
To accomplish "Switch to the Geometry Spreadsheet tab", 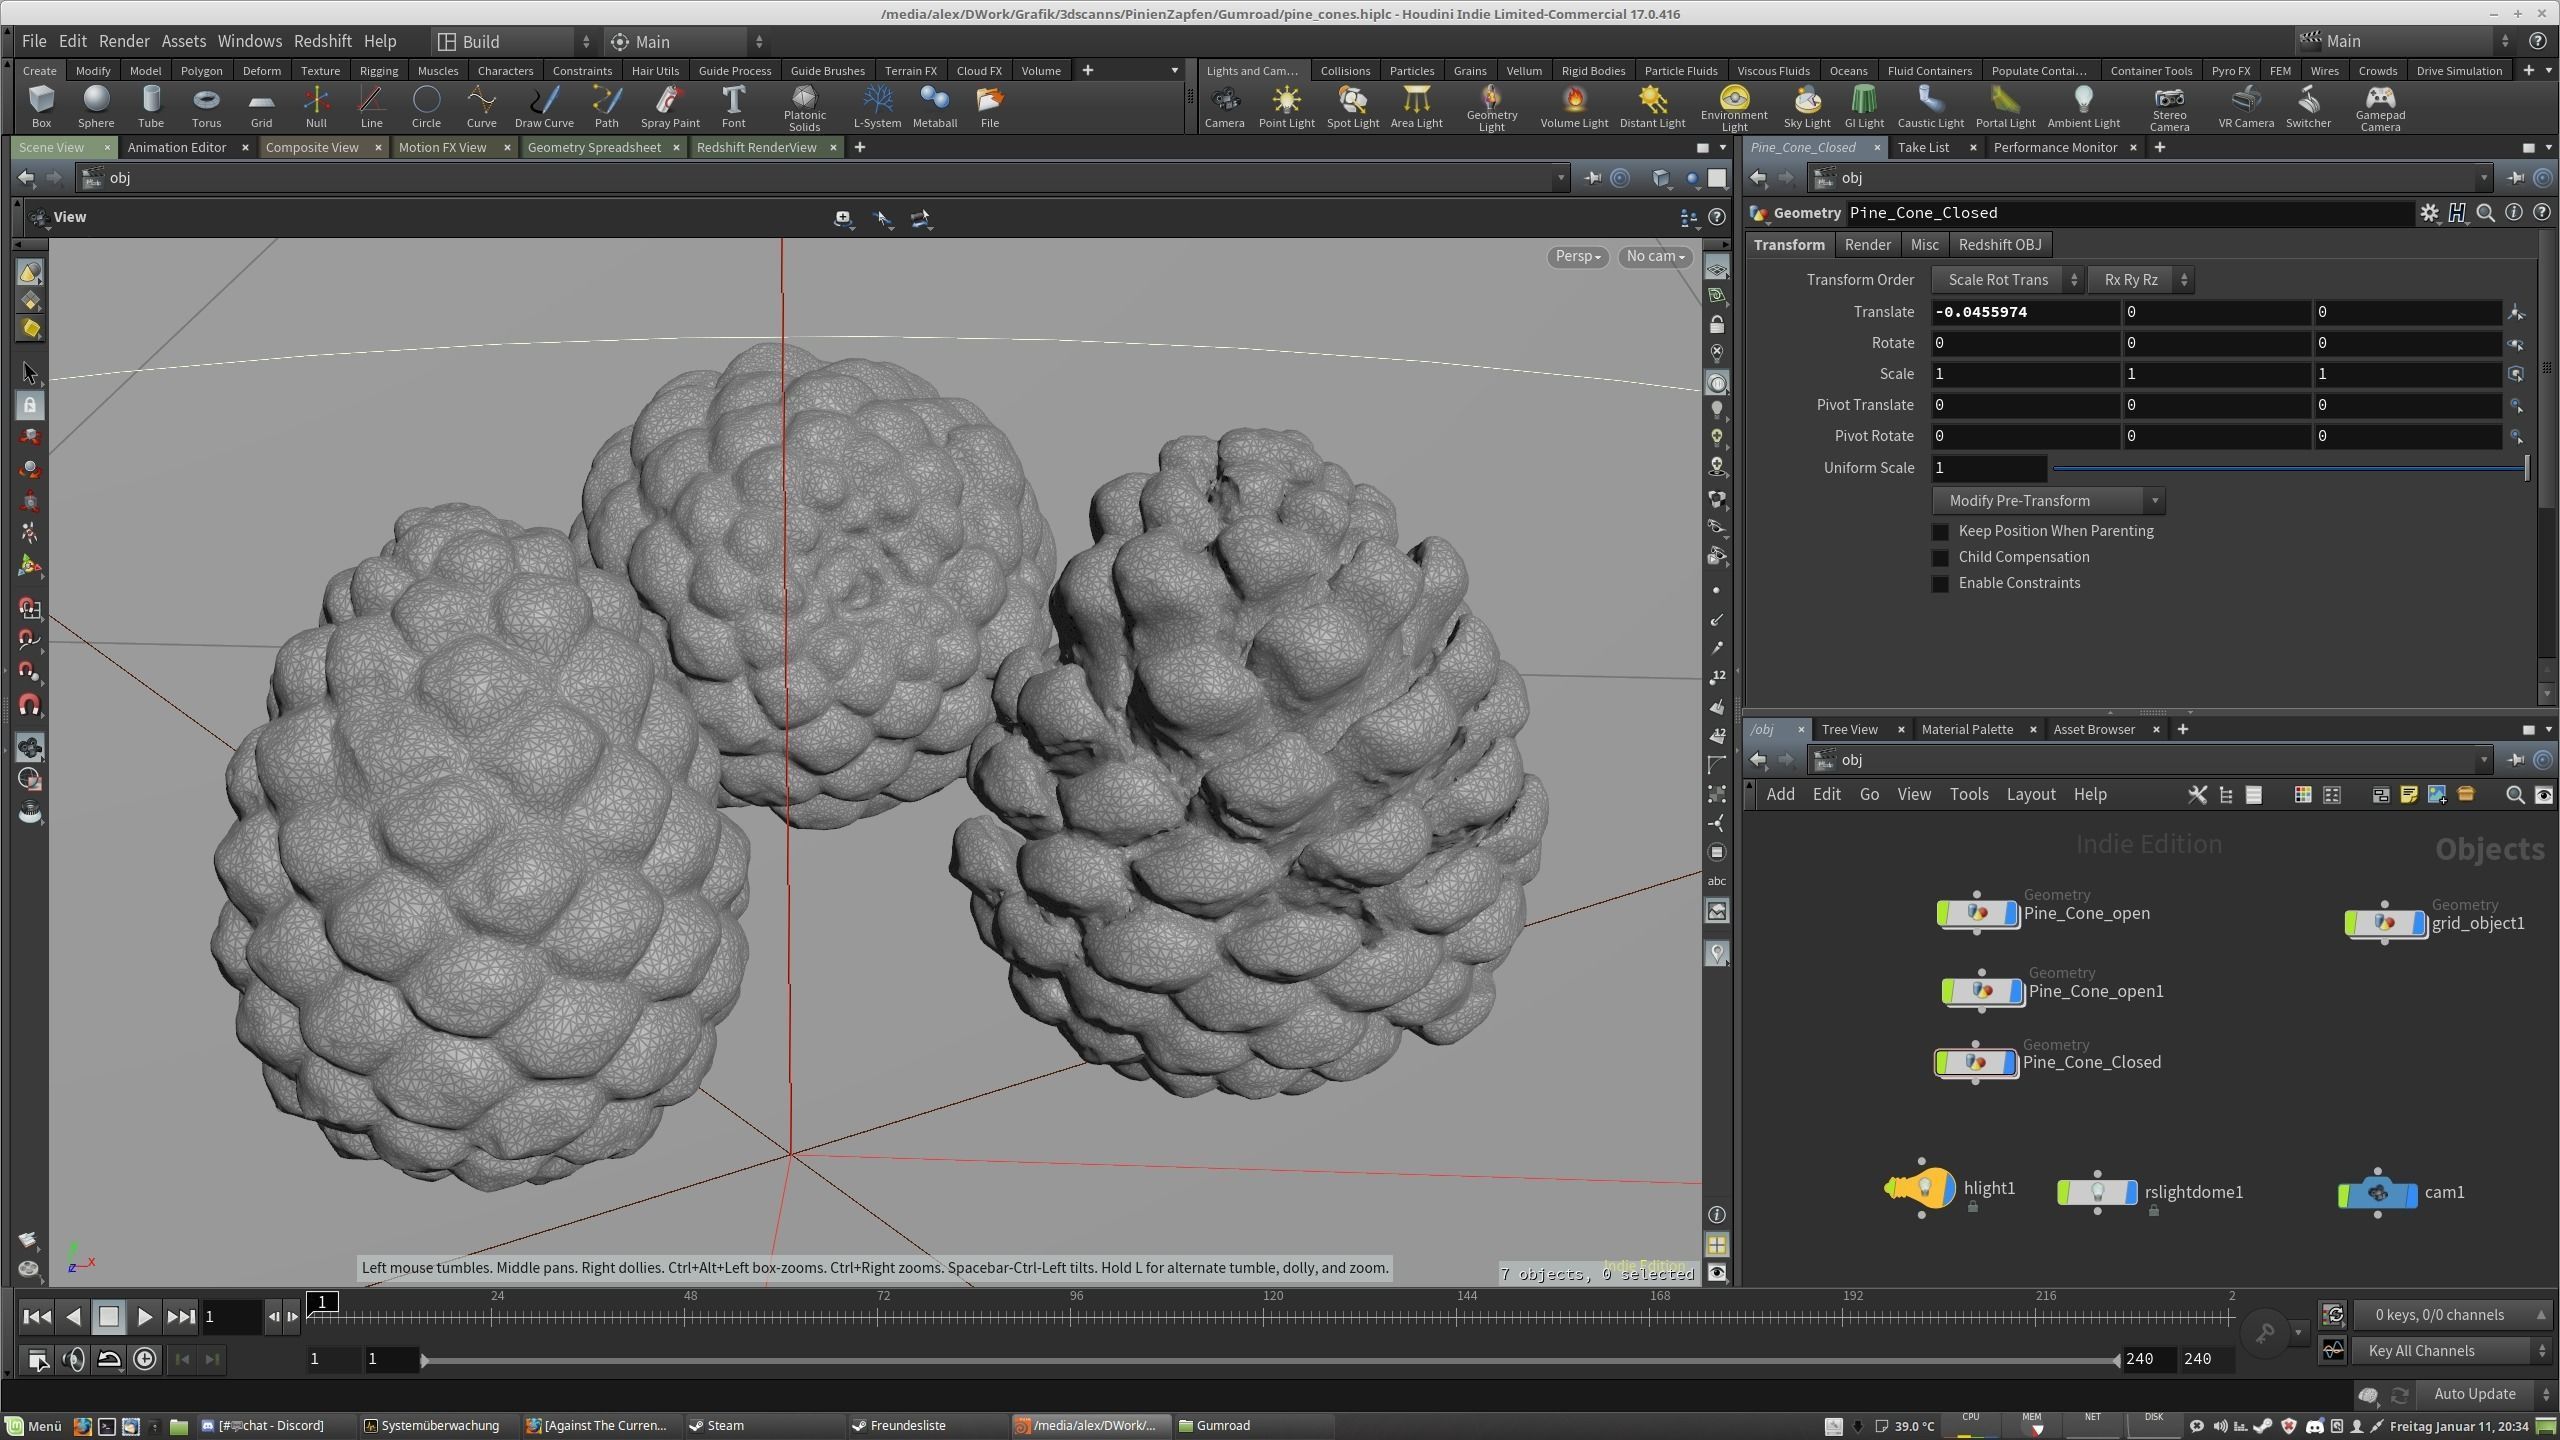I will (x=594, y=147).
